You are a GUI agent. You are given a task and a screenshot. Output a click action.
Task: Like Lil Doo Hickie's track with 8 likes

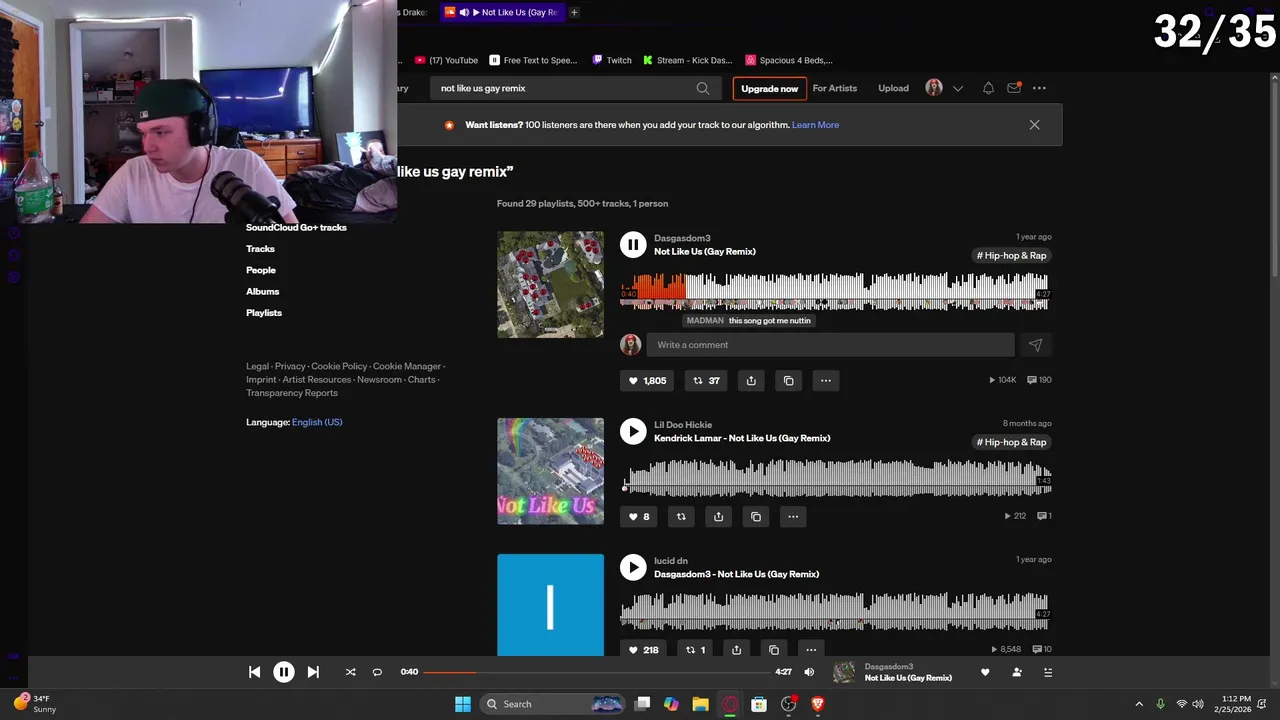[x=638, y=517]
